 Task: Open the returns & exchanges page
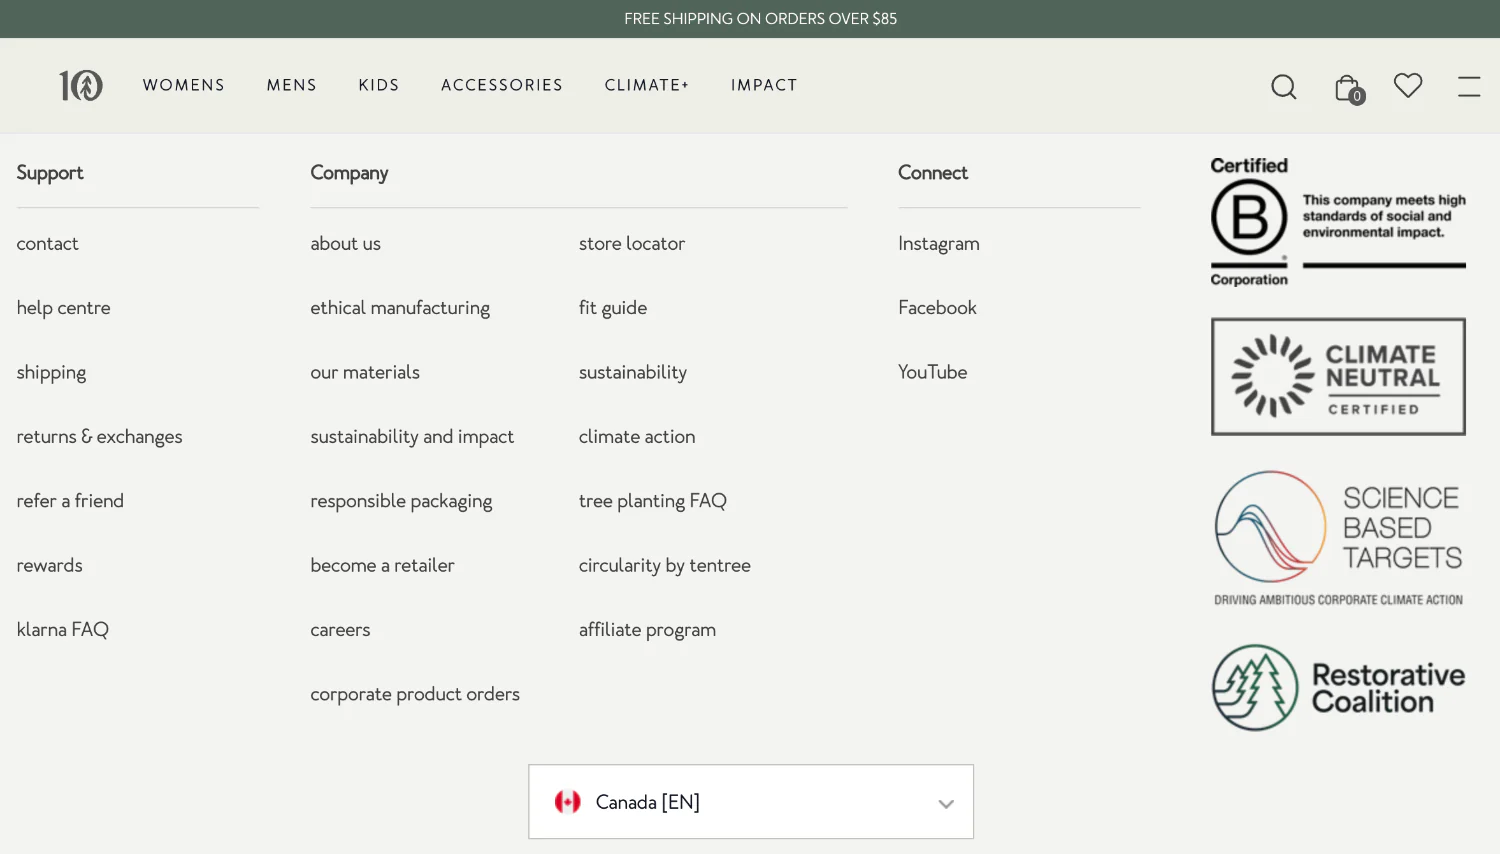(x=99, y=437)
